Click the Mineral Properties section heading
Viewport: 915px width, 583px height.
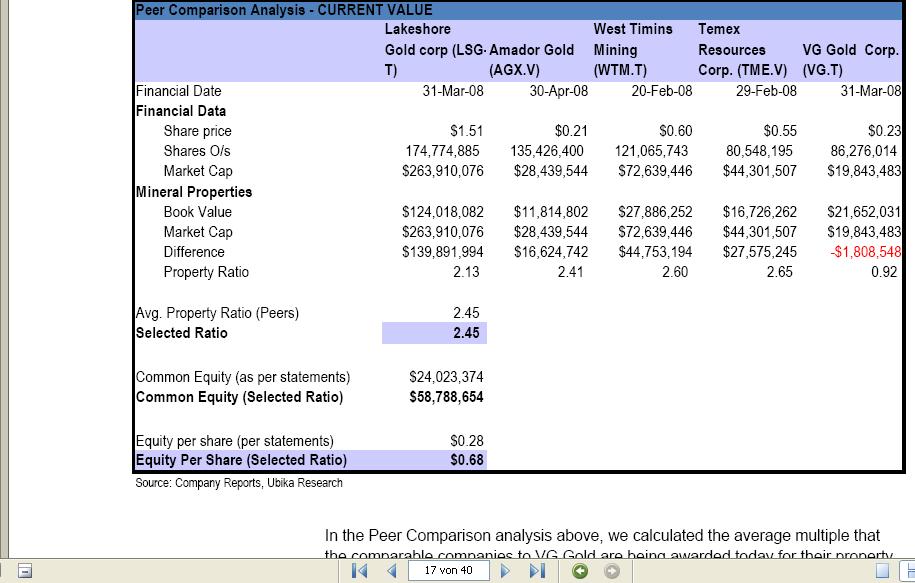[x=194, y=192]
